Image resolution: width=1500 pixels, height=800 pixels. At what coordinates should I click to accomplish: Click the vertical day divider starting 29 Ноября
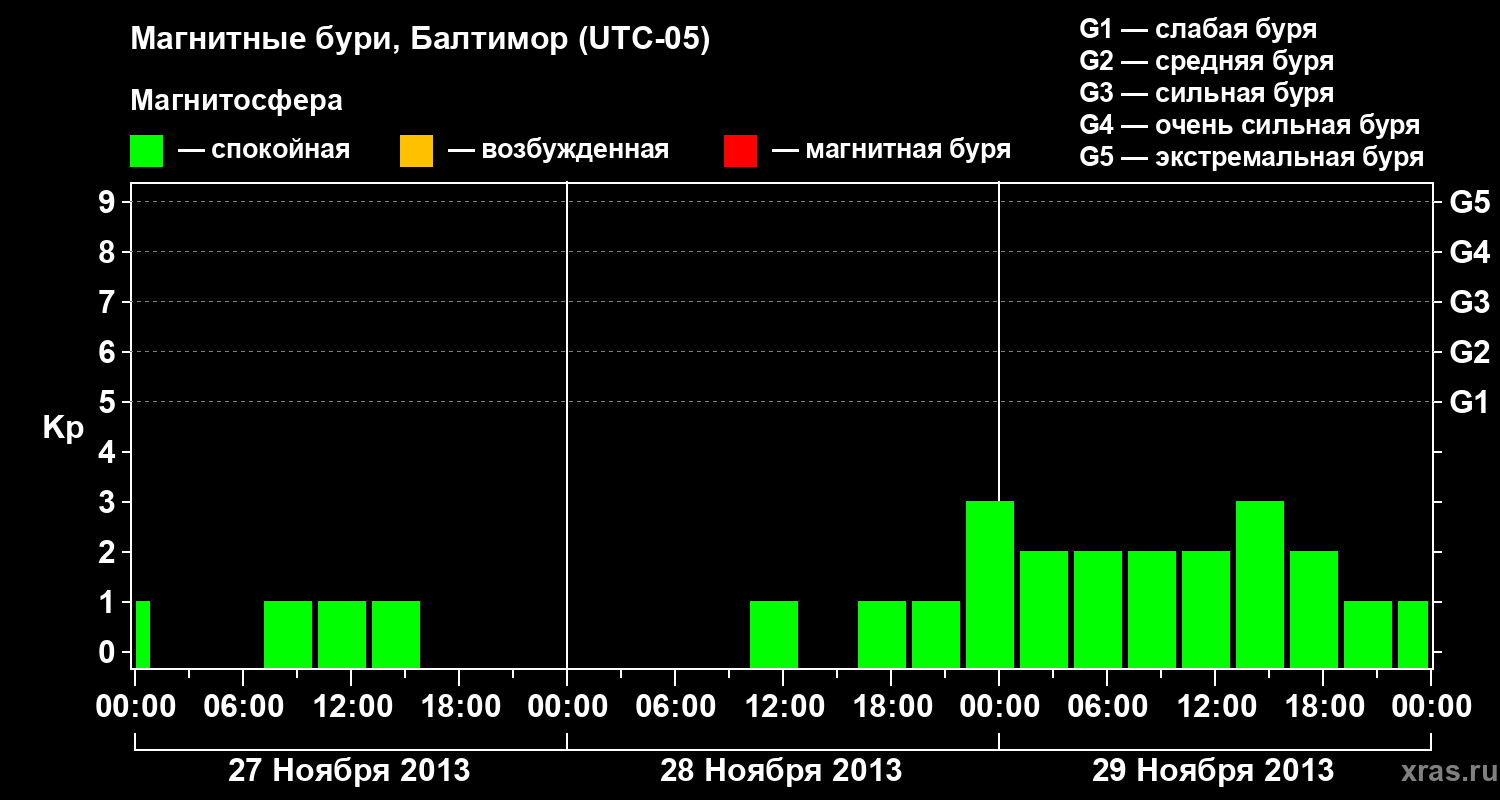click(999, 340)
